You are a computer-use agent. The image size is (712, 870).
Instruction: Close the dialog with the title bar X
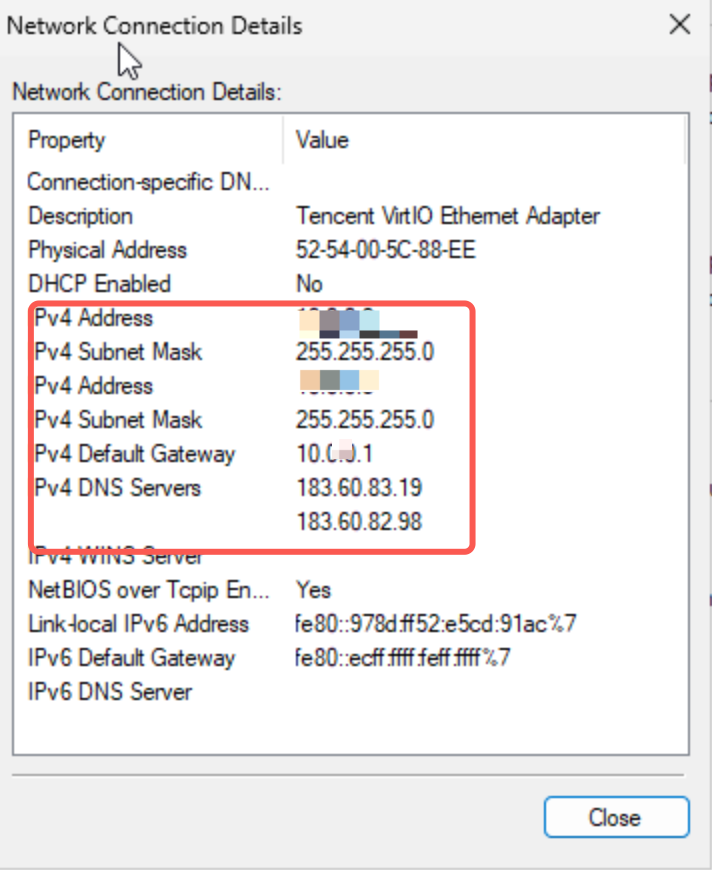click(x=680, y=25)
